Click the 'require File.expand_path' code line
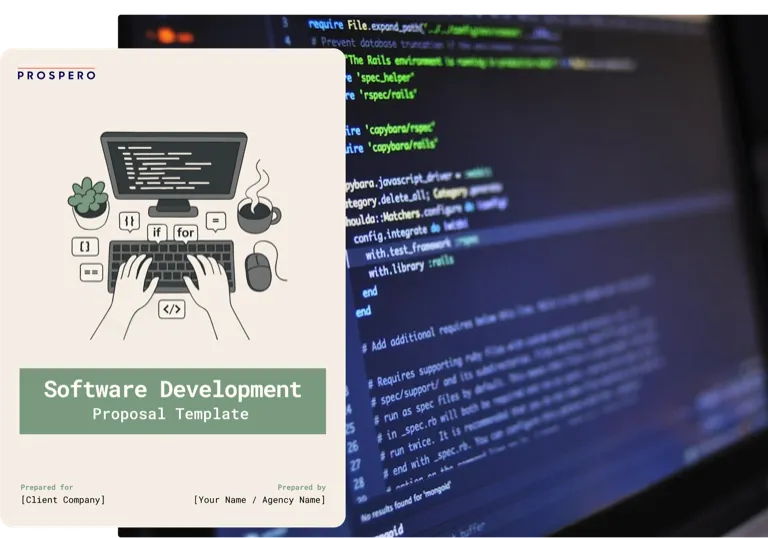The image size is (768, 538). coord(431,28)
